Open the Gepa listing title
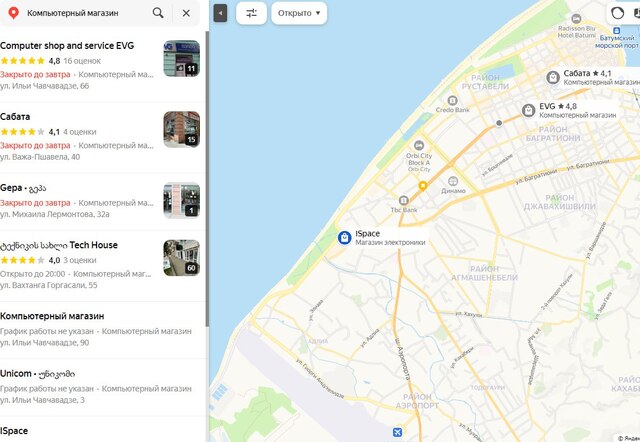This screenshot has height=442, width=640. 23,188
